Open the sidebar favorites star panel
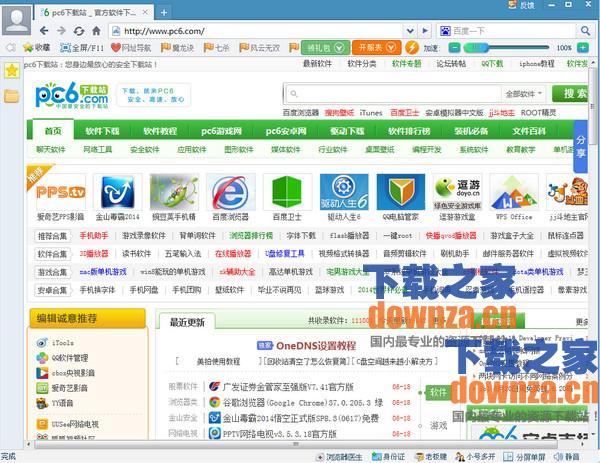Screen dimensions: 600x463 (x=11, y=70)
